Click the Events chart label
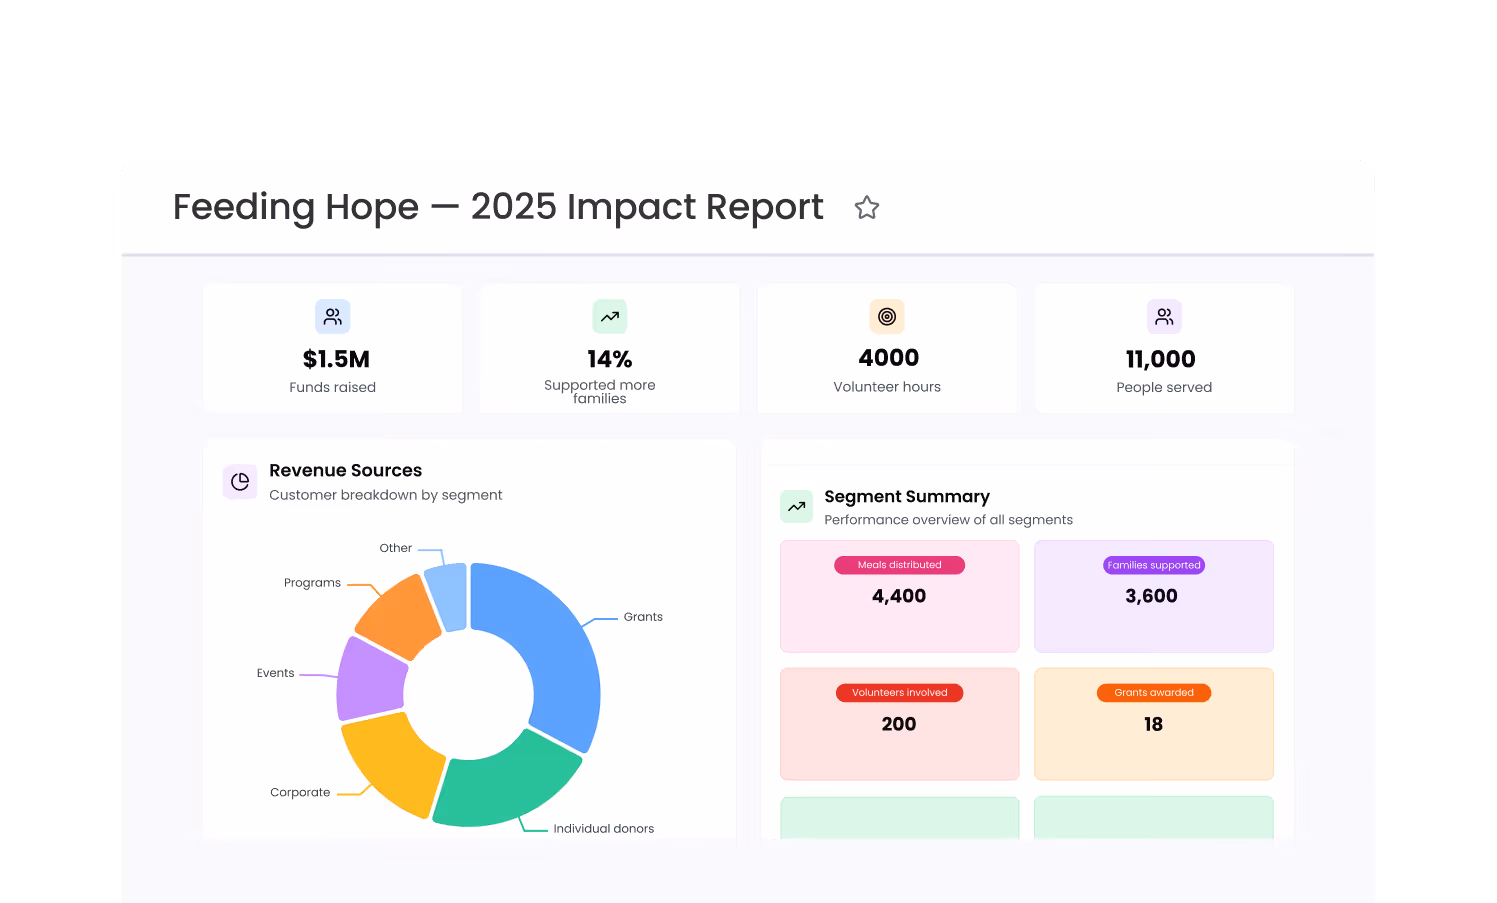1497x903 pixels. tap(275, 673)
